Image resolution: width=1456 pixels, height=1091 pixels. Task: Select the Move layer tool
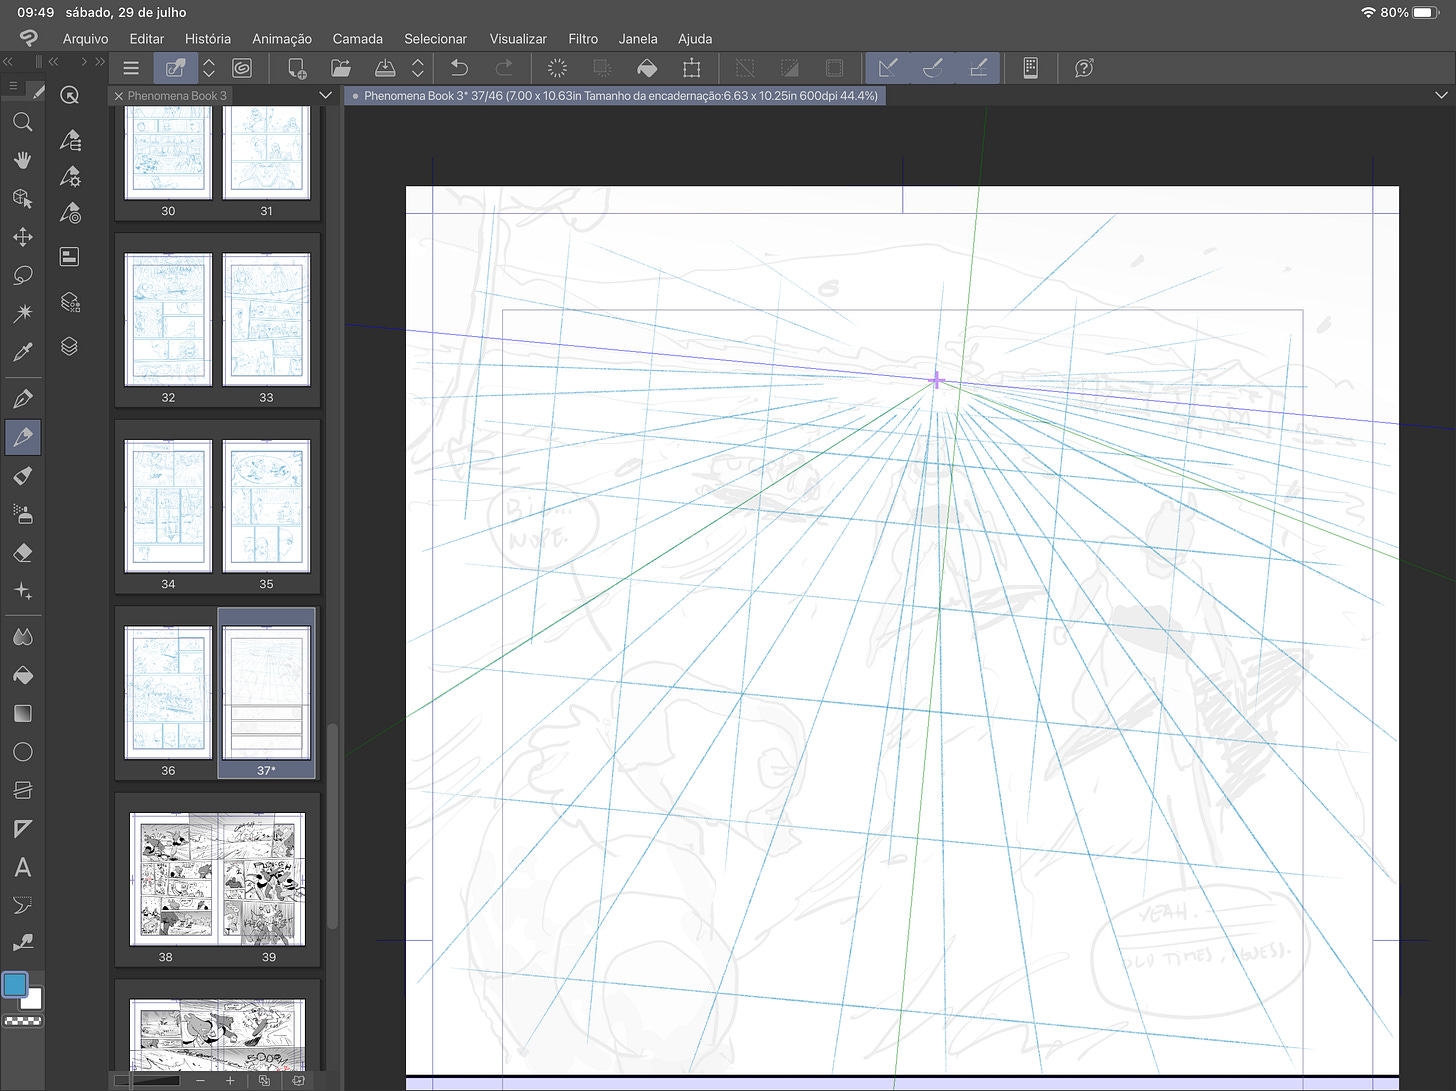click(x=22, y=237)
